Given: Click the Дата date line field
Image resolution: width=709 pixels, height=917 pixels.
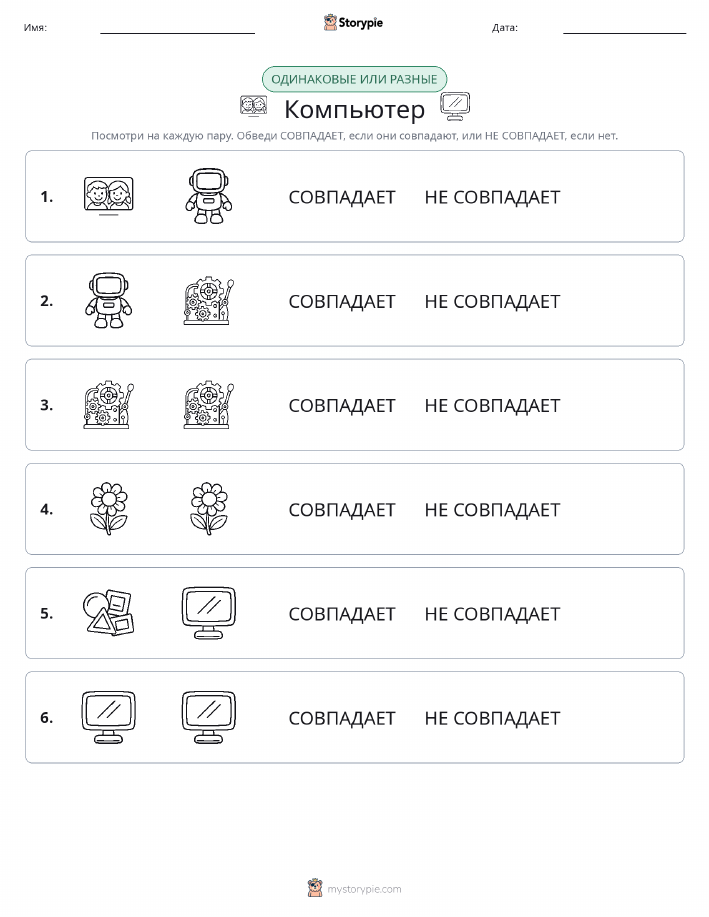Looking at the screenshot, I should 624,28.
